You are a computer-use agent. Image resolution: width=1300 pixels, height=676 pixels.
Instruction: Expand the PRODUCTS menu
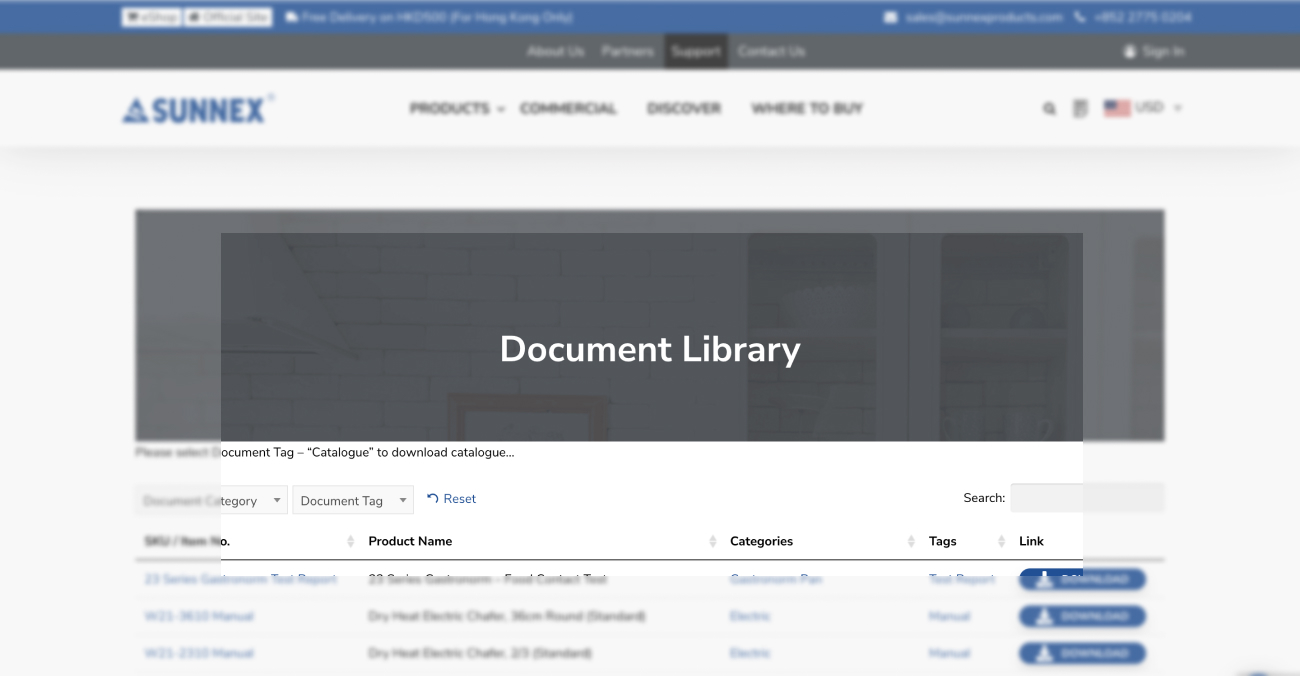pos(456,108)
